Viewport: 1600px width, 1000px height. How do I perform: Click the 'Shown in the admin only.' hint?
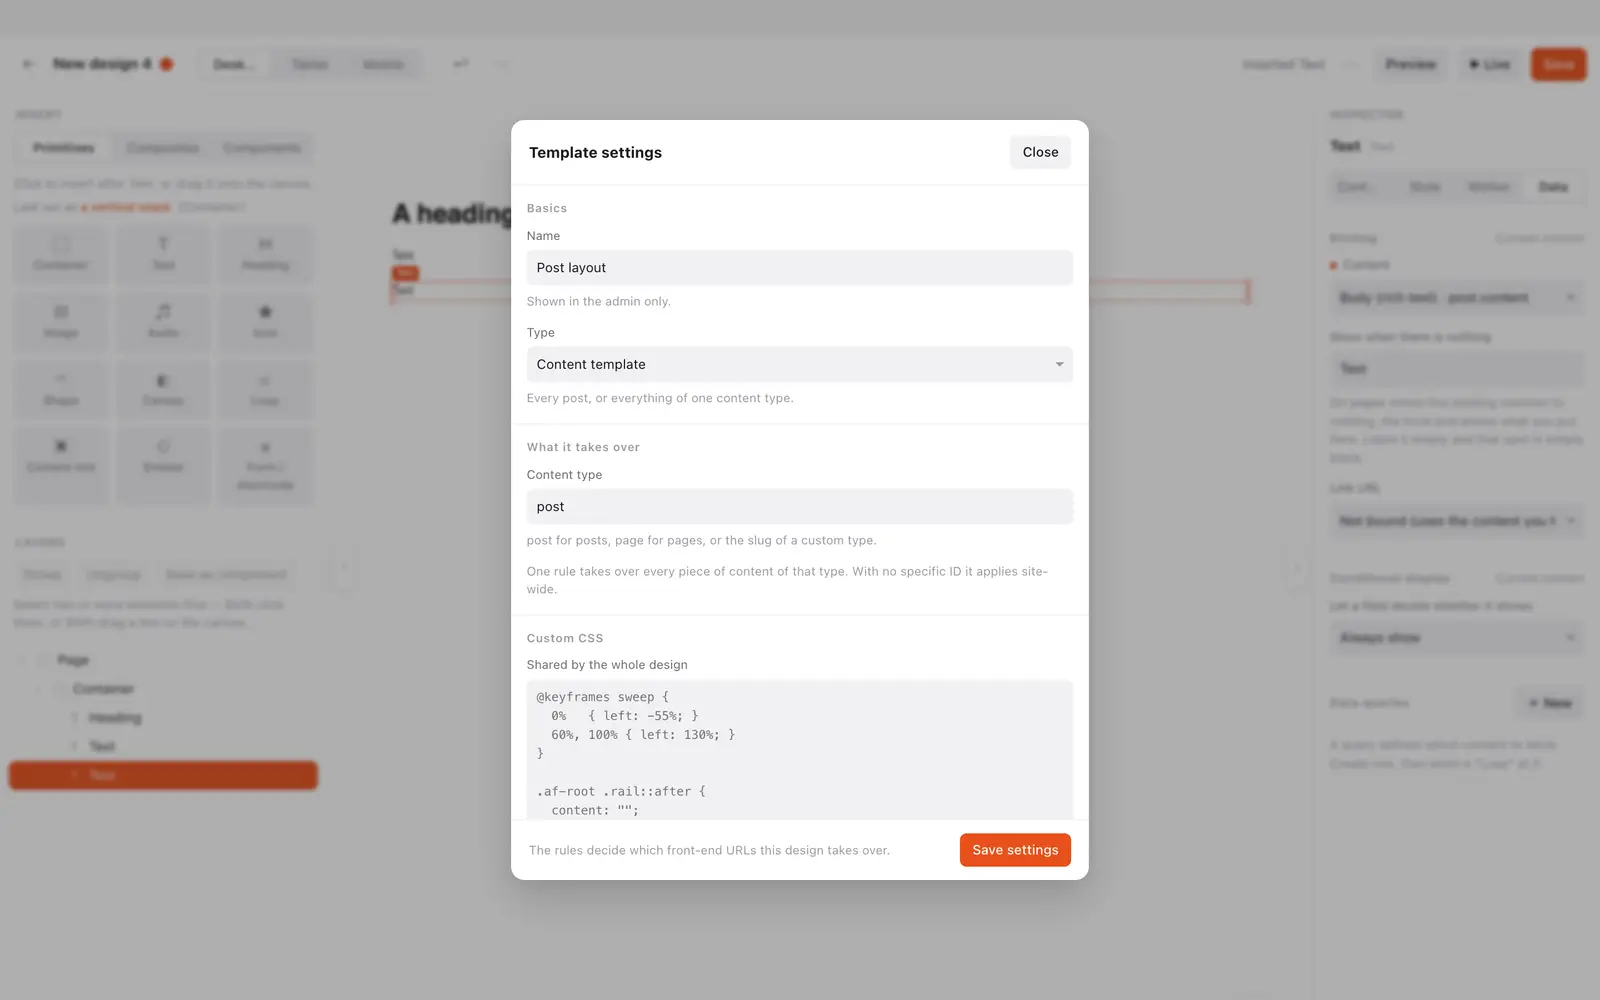tap(598, 301)
